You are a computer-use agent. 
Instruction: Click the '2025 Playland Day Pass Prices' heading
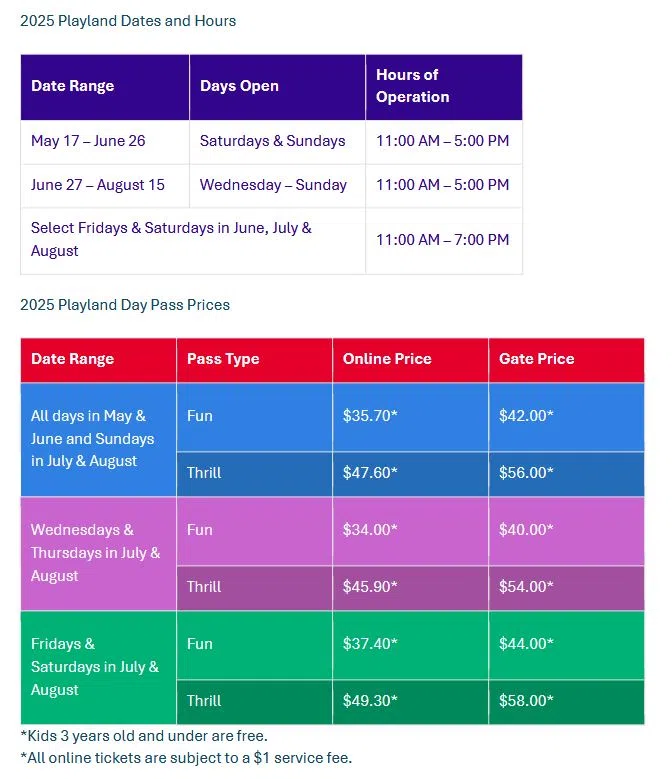click(x=125, y=305)
